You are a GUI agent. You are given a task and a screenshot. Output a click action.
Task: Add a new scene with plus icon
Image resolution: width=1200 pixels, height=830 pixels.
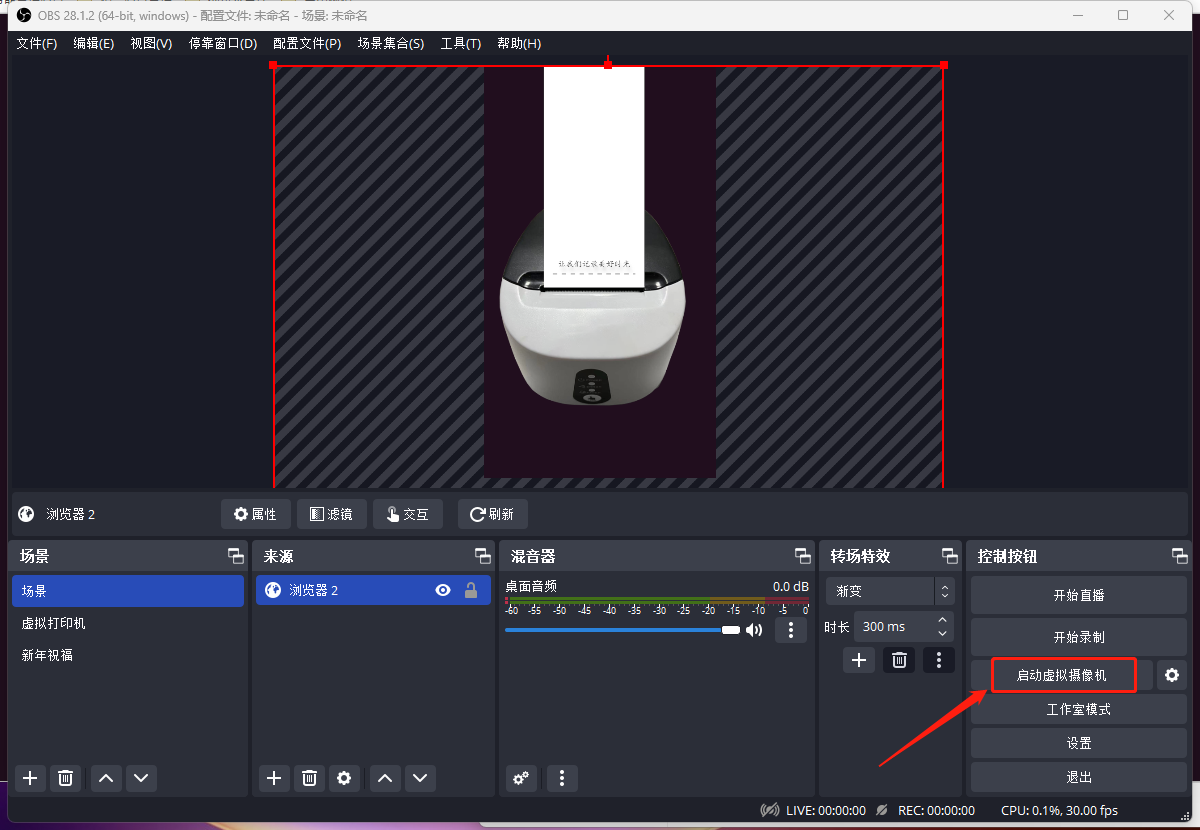point(30,778)
